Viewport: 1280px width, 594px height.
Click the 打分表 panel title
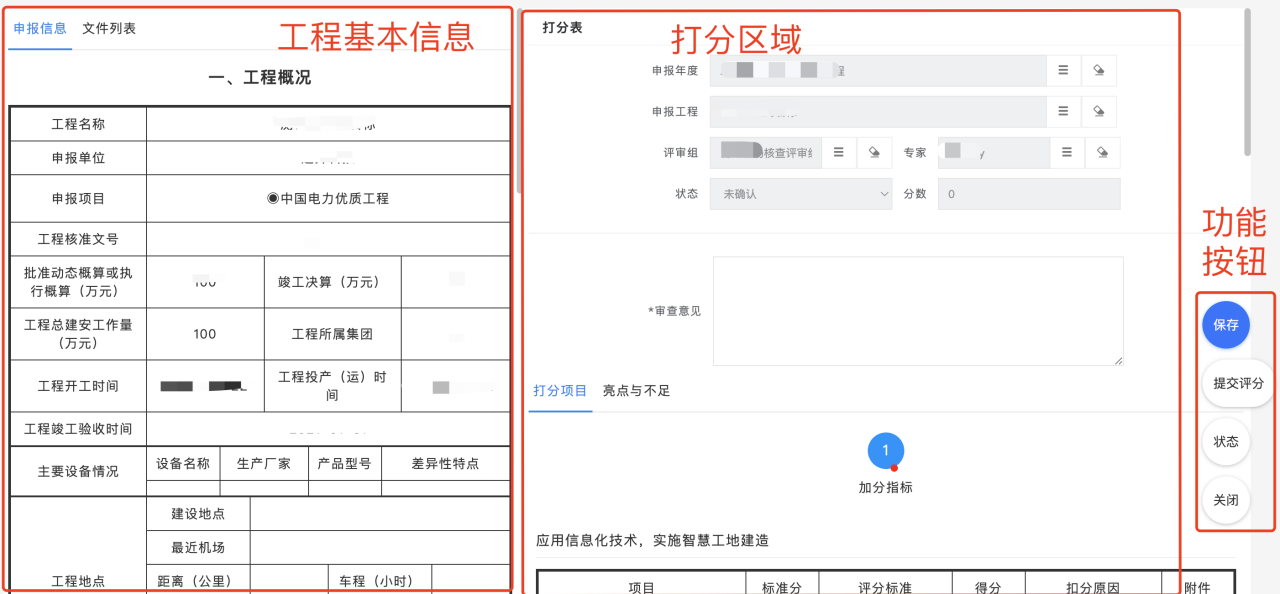pyautogui.click(x=562, y=28)
